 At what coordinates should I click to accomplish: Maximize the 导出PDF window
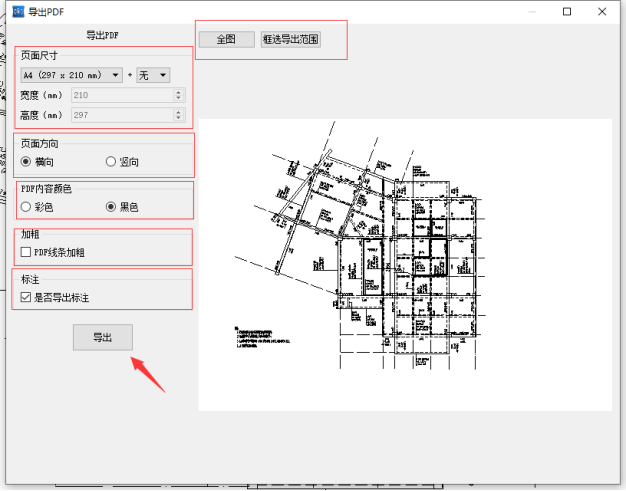coord(567,12)
